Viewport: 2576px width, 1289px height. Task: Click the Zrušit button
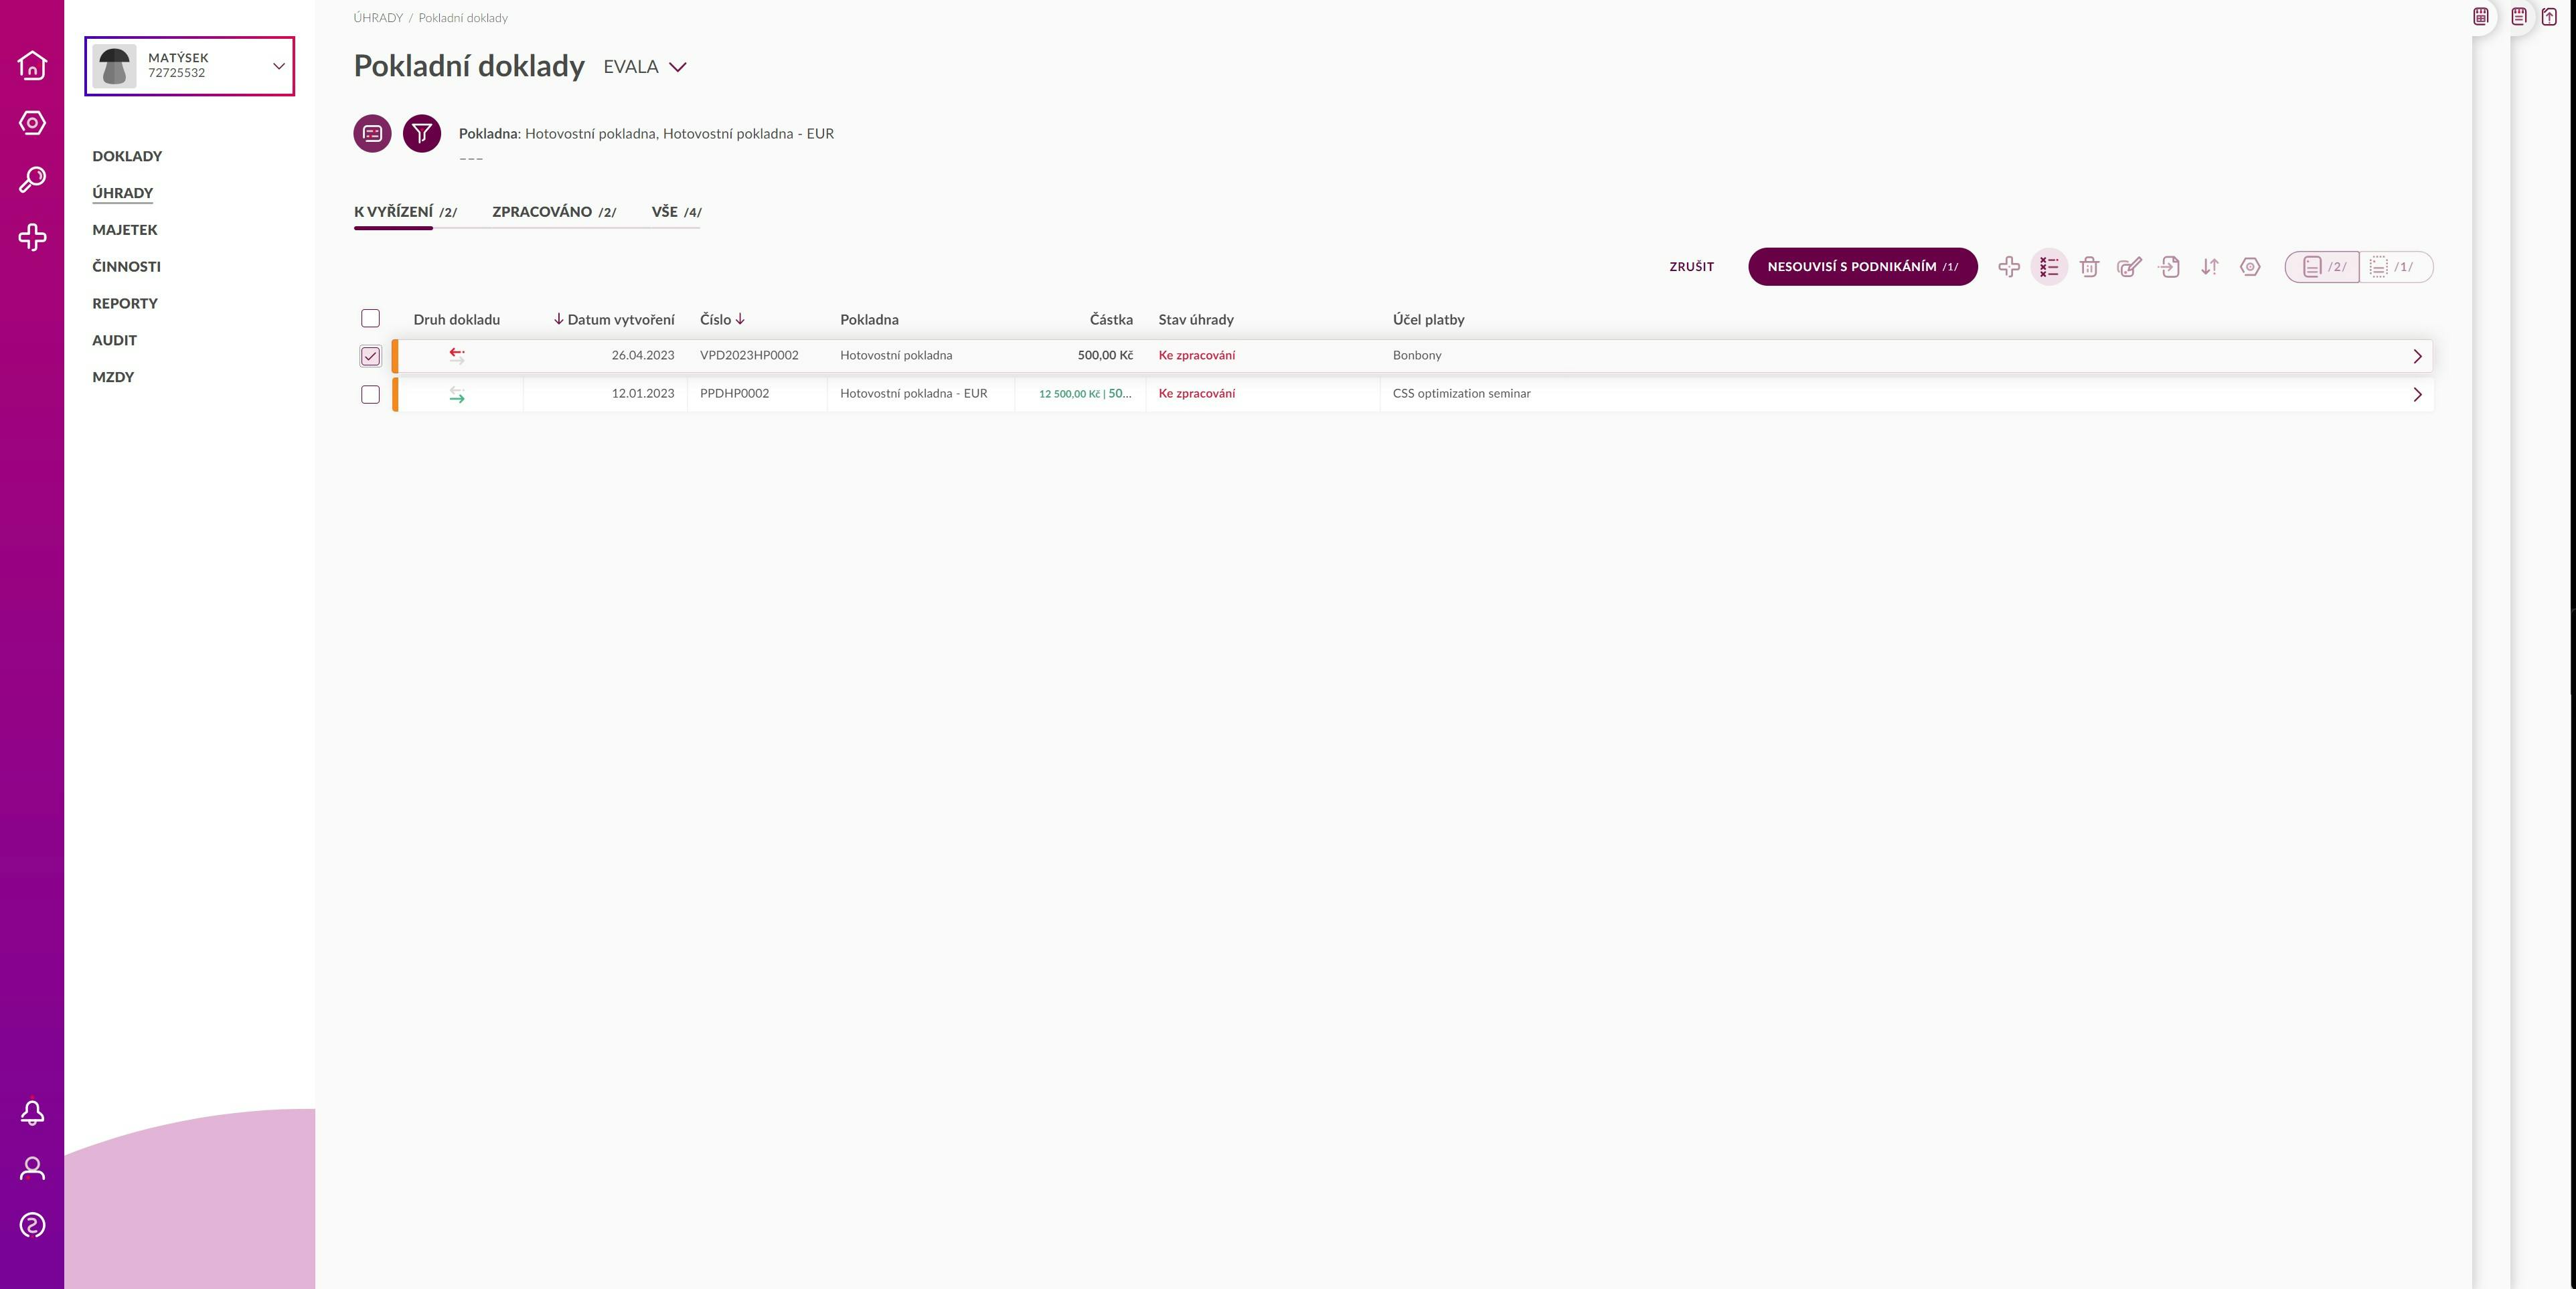(1691, 267)
